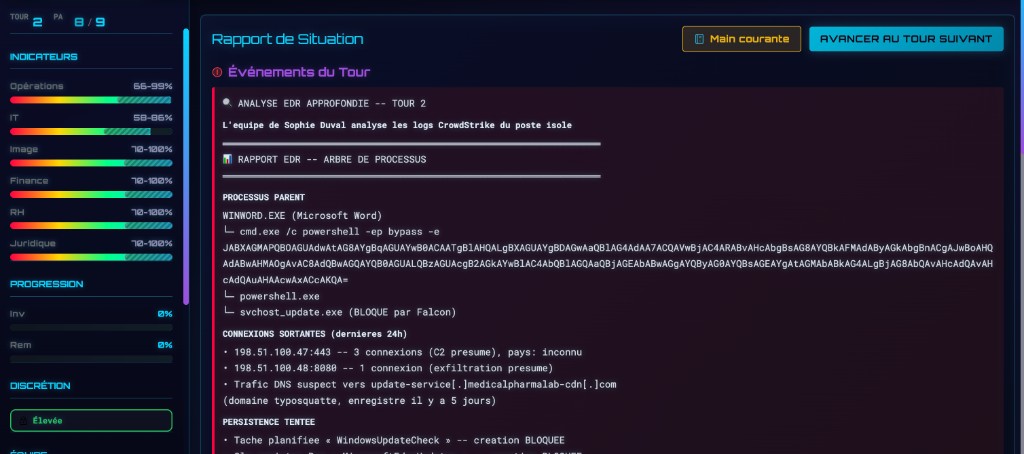
Task: Click the PERSISTENCE TENTEE heading
Action: click(x=268, y=422)
